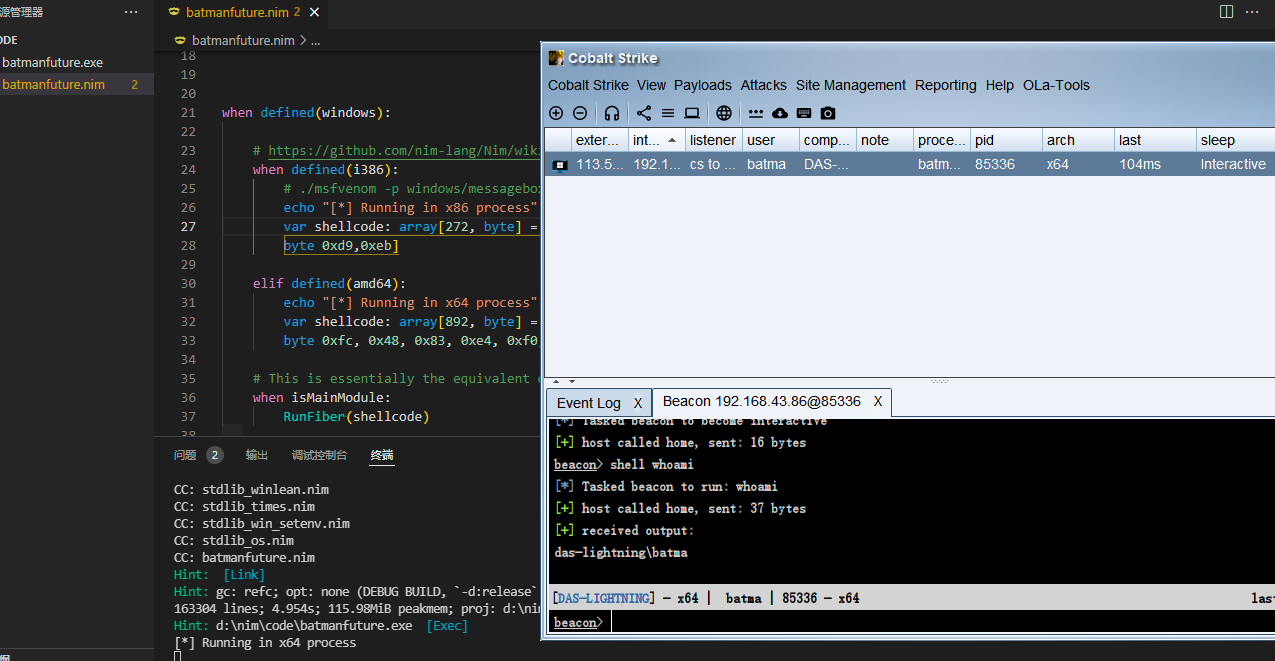Open batmanfuture.exe in the explorer
Viewport: 1275px width, 661px height.
(x=52, y=62)
